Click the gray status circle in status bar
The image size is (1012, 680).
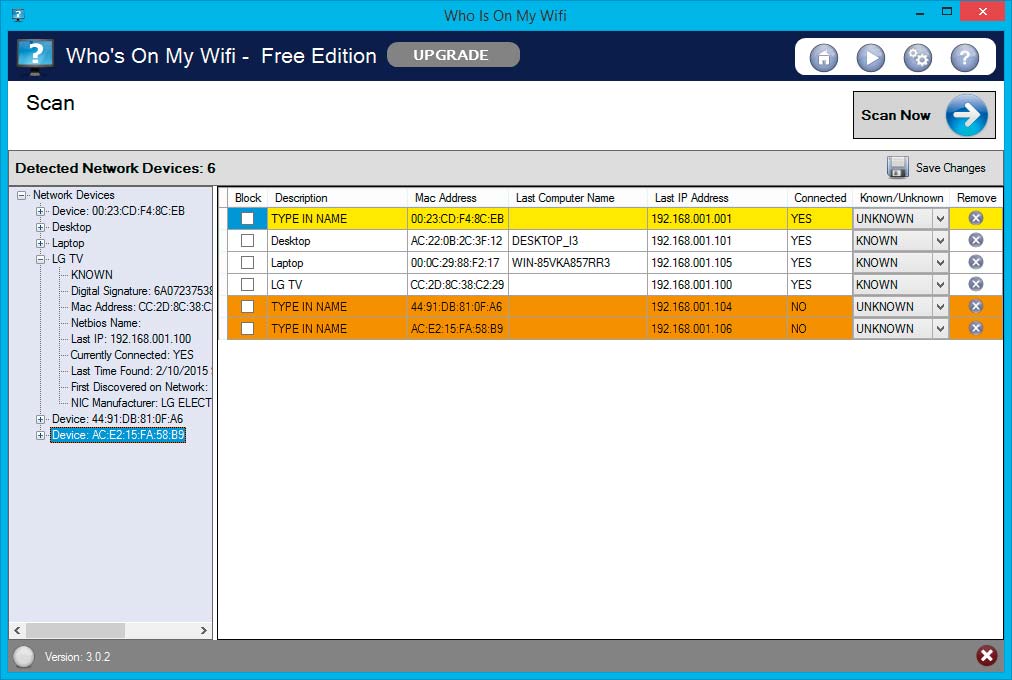(x=24, y=657)
